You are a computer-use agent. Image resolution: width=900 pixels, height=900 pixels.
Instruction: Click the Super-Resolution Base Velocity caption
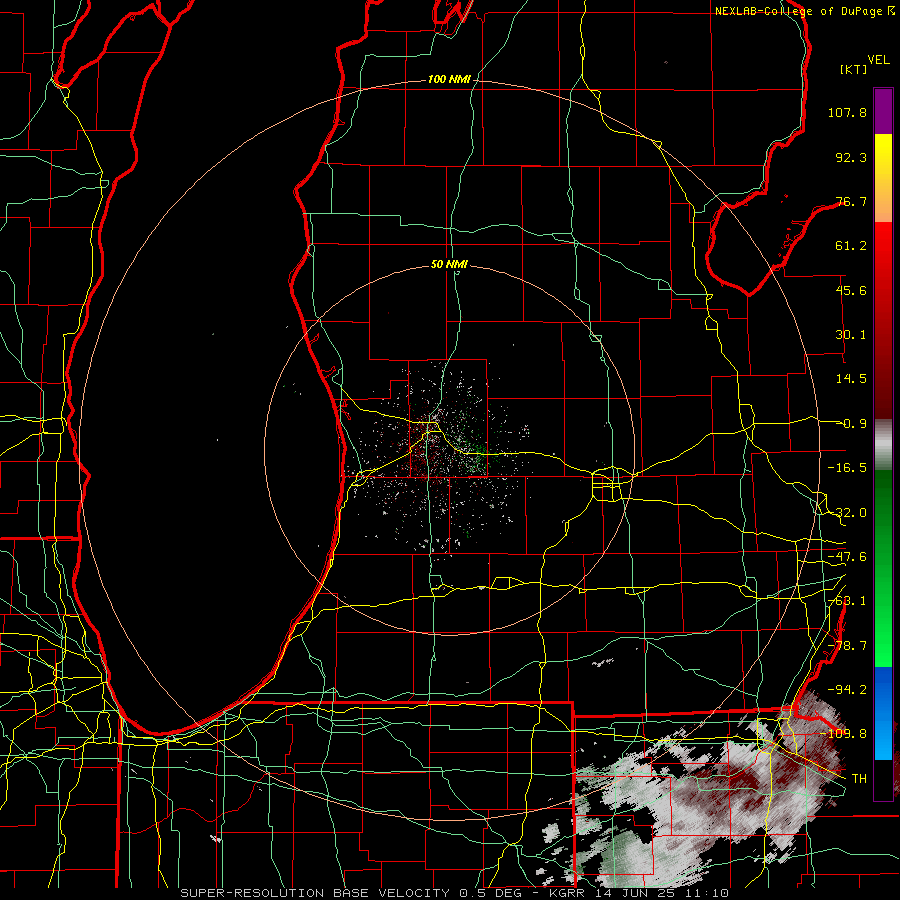[455, 893]
